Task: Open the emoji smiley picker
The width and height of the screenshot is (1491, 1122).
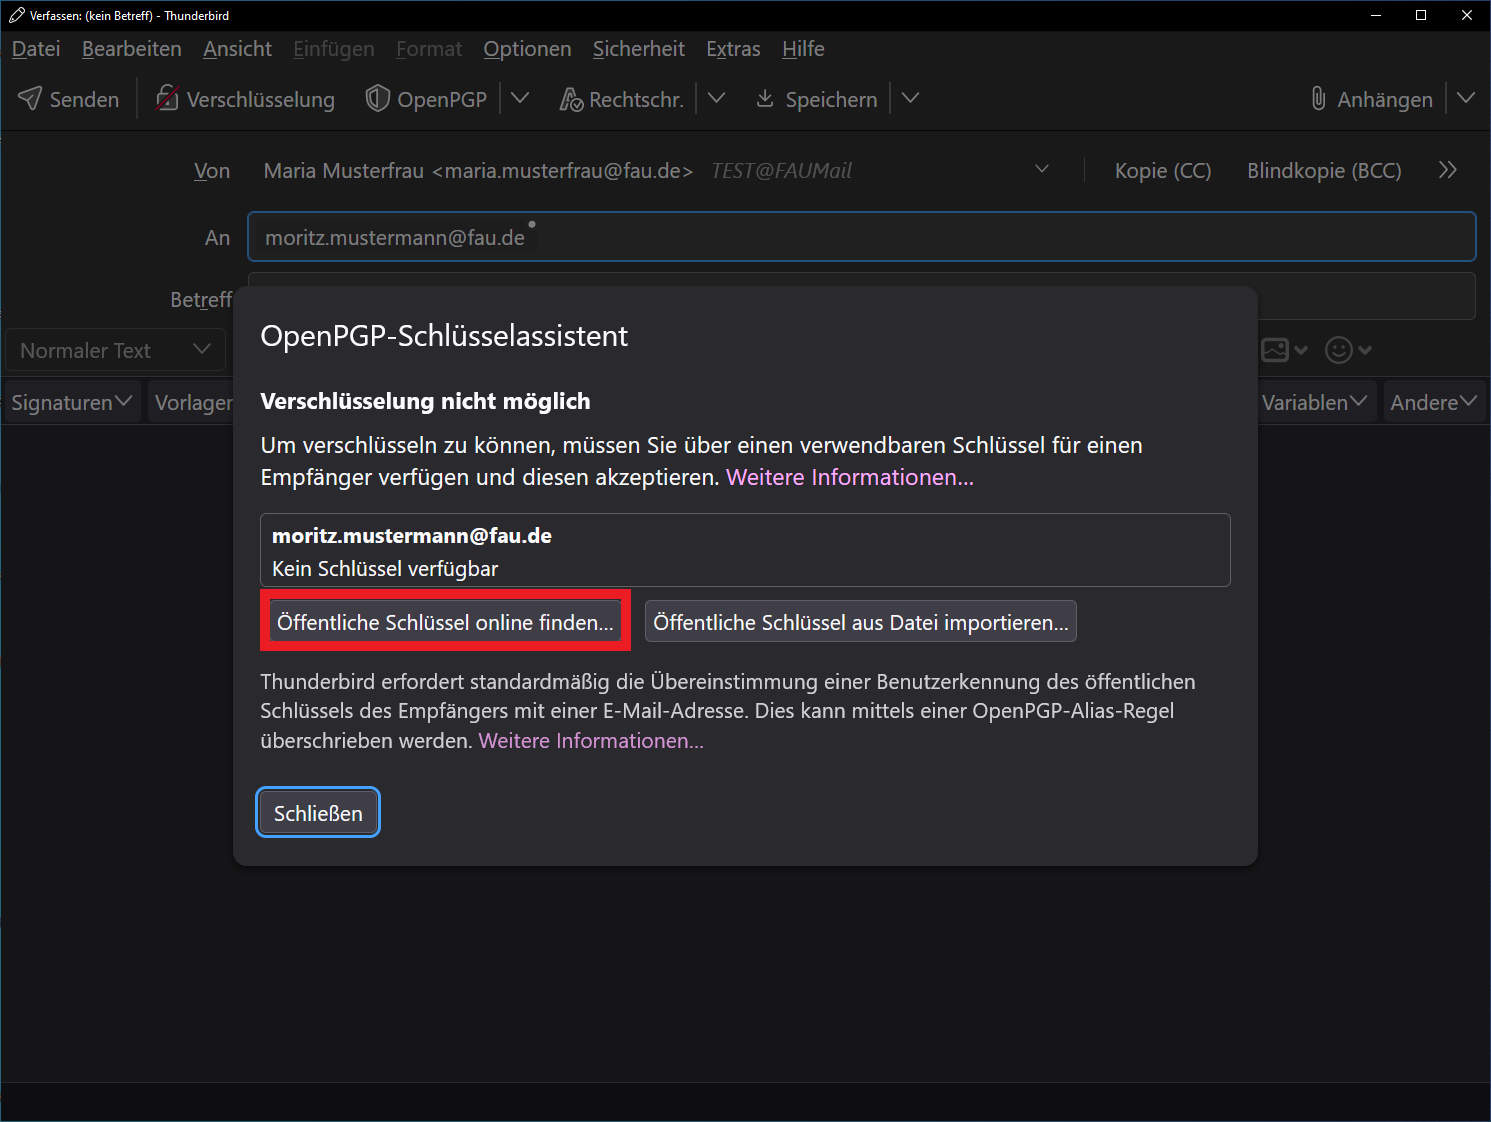Action: click(1339, 350)
